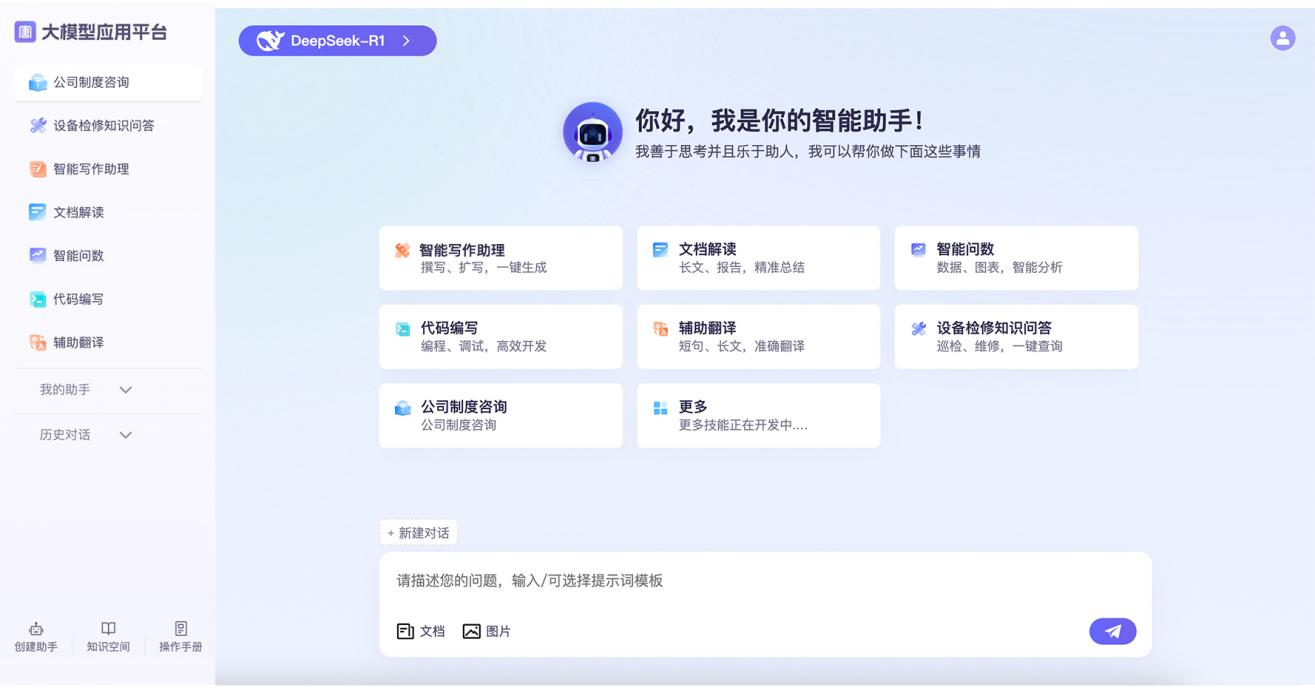Start a new chat with 新建对话

tap(418, 533)
